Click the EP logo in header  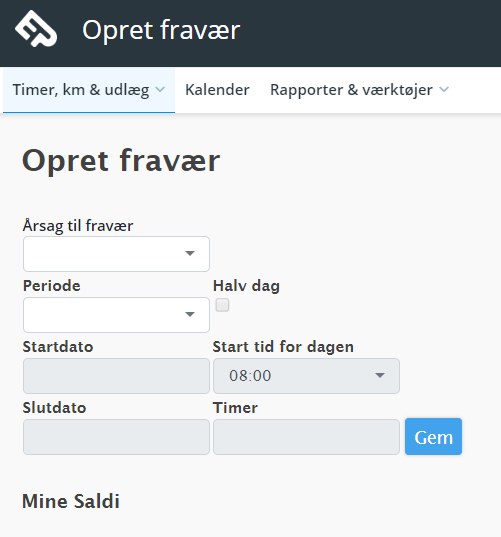[36, 29]
